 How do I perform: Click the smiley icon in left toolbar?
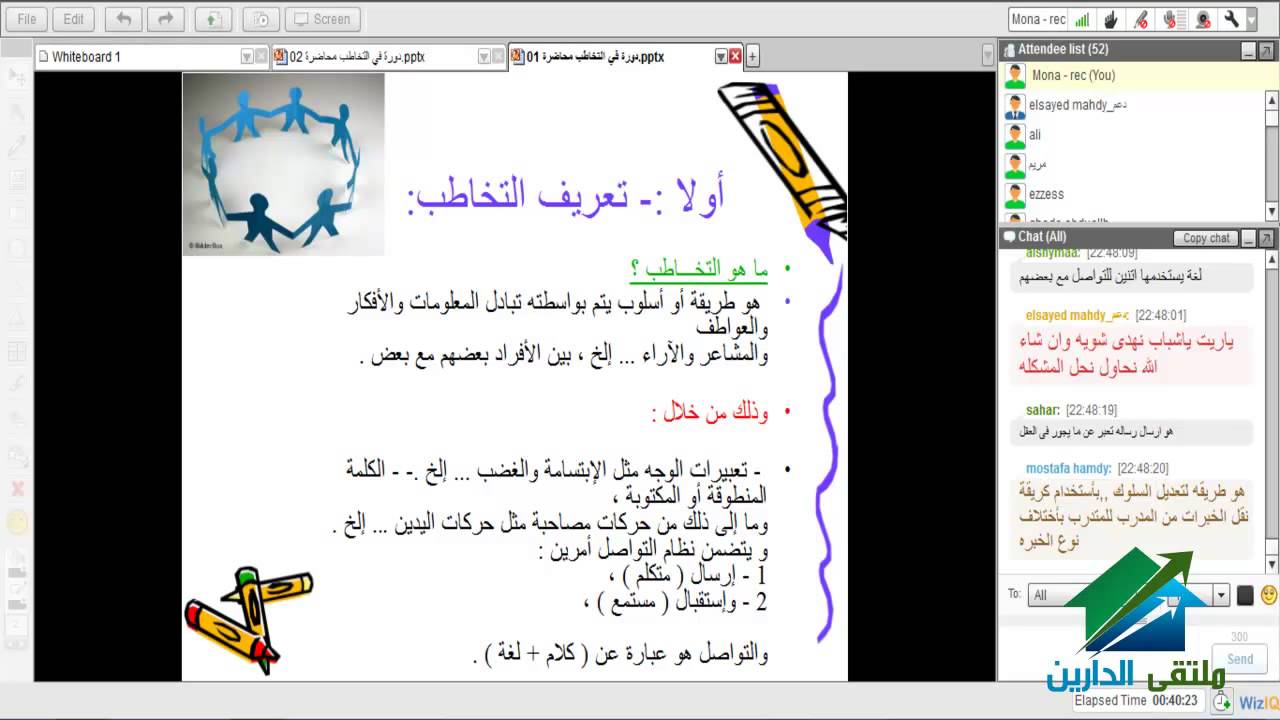pyautogui.click(x=17, y=521)
